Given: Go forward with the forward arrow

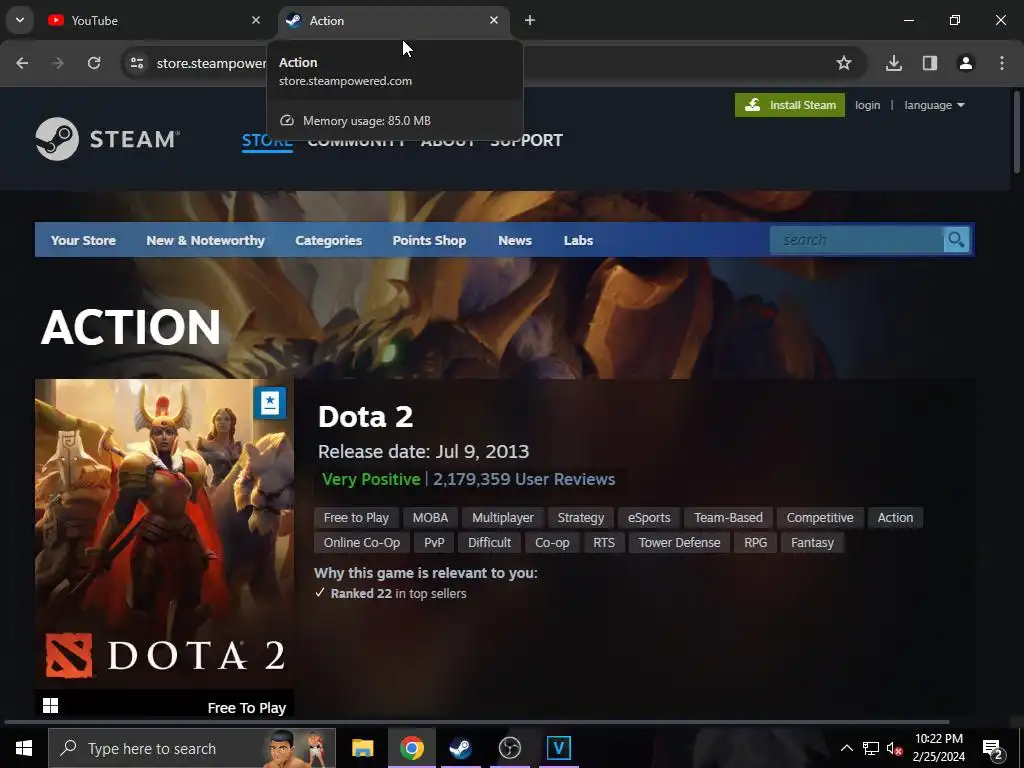Looking at the screenshot, I should (58, 63).
